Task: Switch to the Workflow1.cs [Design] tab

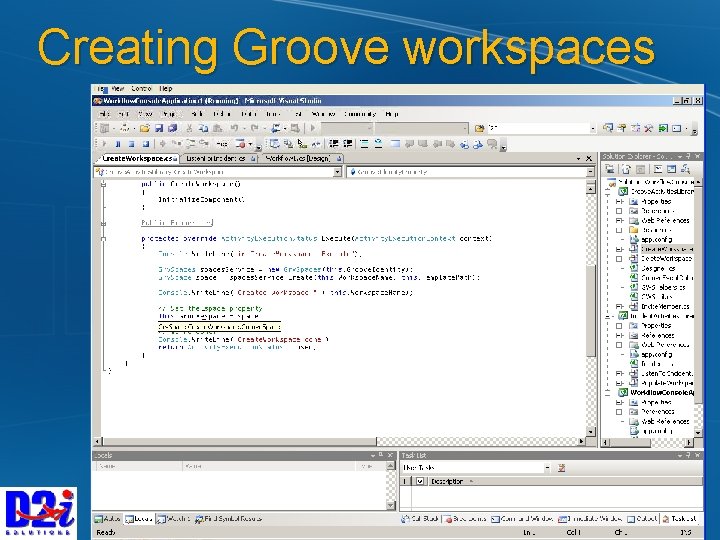Action: [x=302, y=158]
